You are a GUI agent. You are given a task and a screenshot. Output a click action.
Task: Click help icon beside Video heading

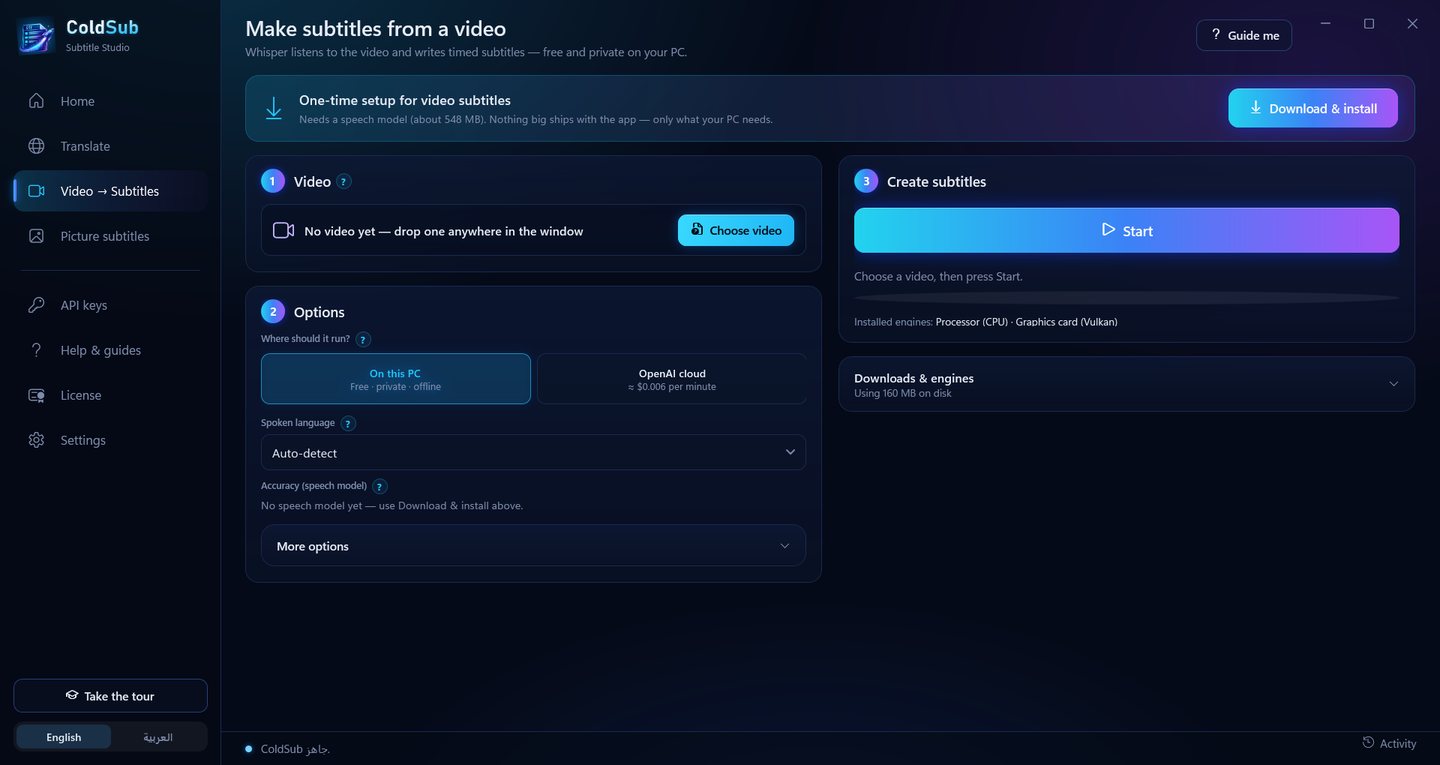coord(344,182)
